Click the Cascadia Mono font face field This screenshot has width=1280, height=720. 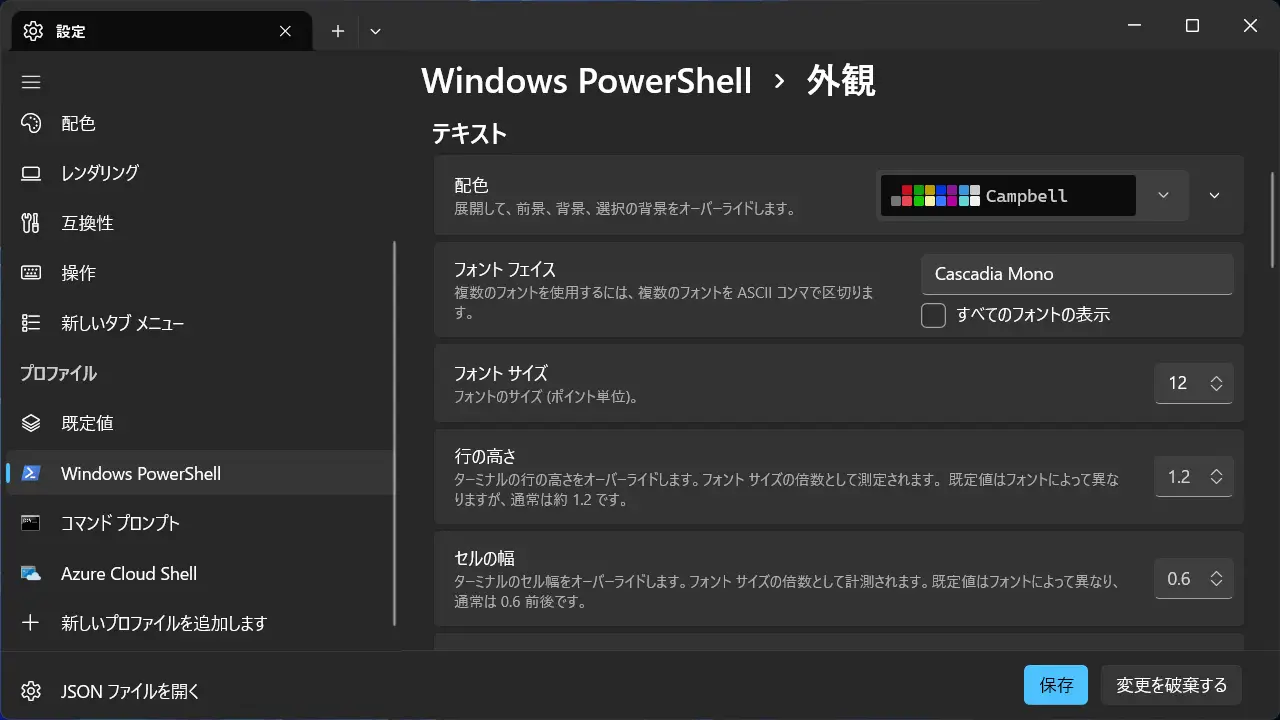(1076, 274)
